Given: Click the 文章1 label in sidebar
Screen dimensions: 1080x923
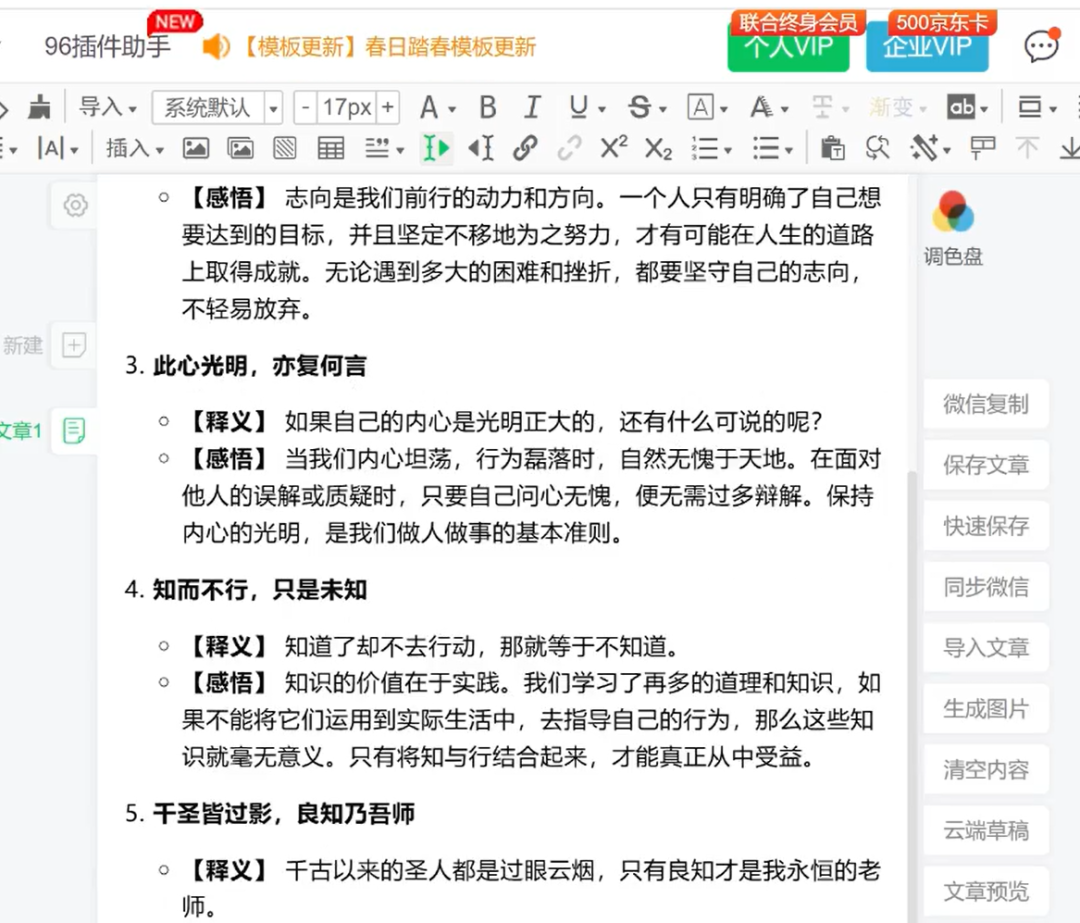Looking at the screenshot, I should 20,431.
